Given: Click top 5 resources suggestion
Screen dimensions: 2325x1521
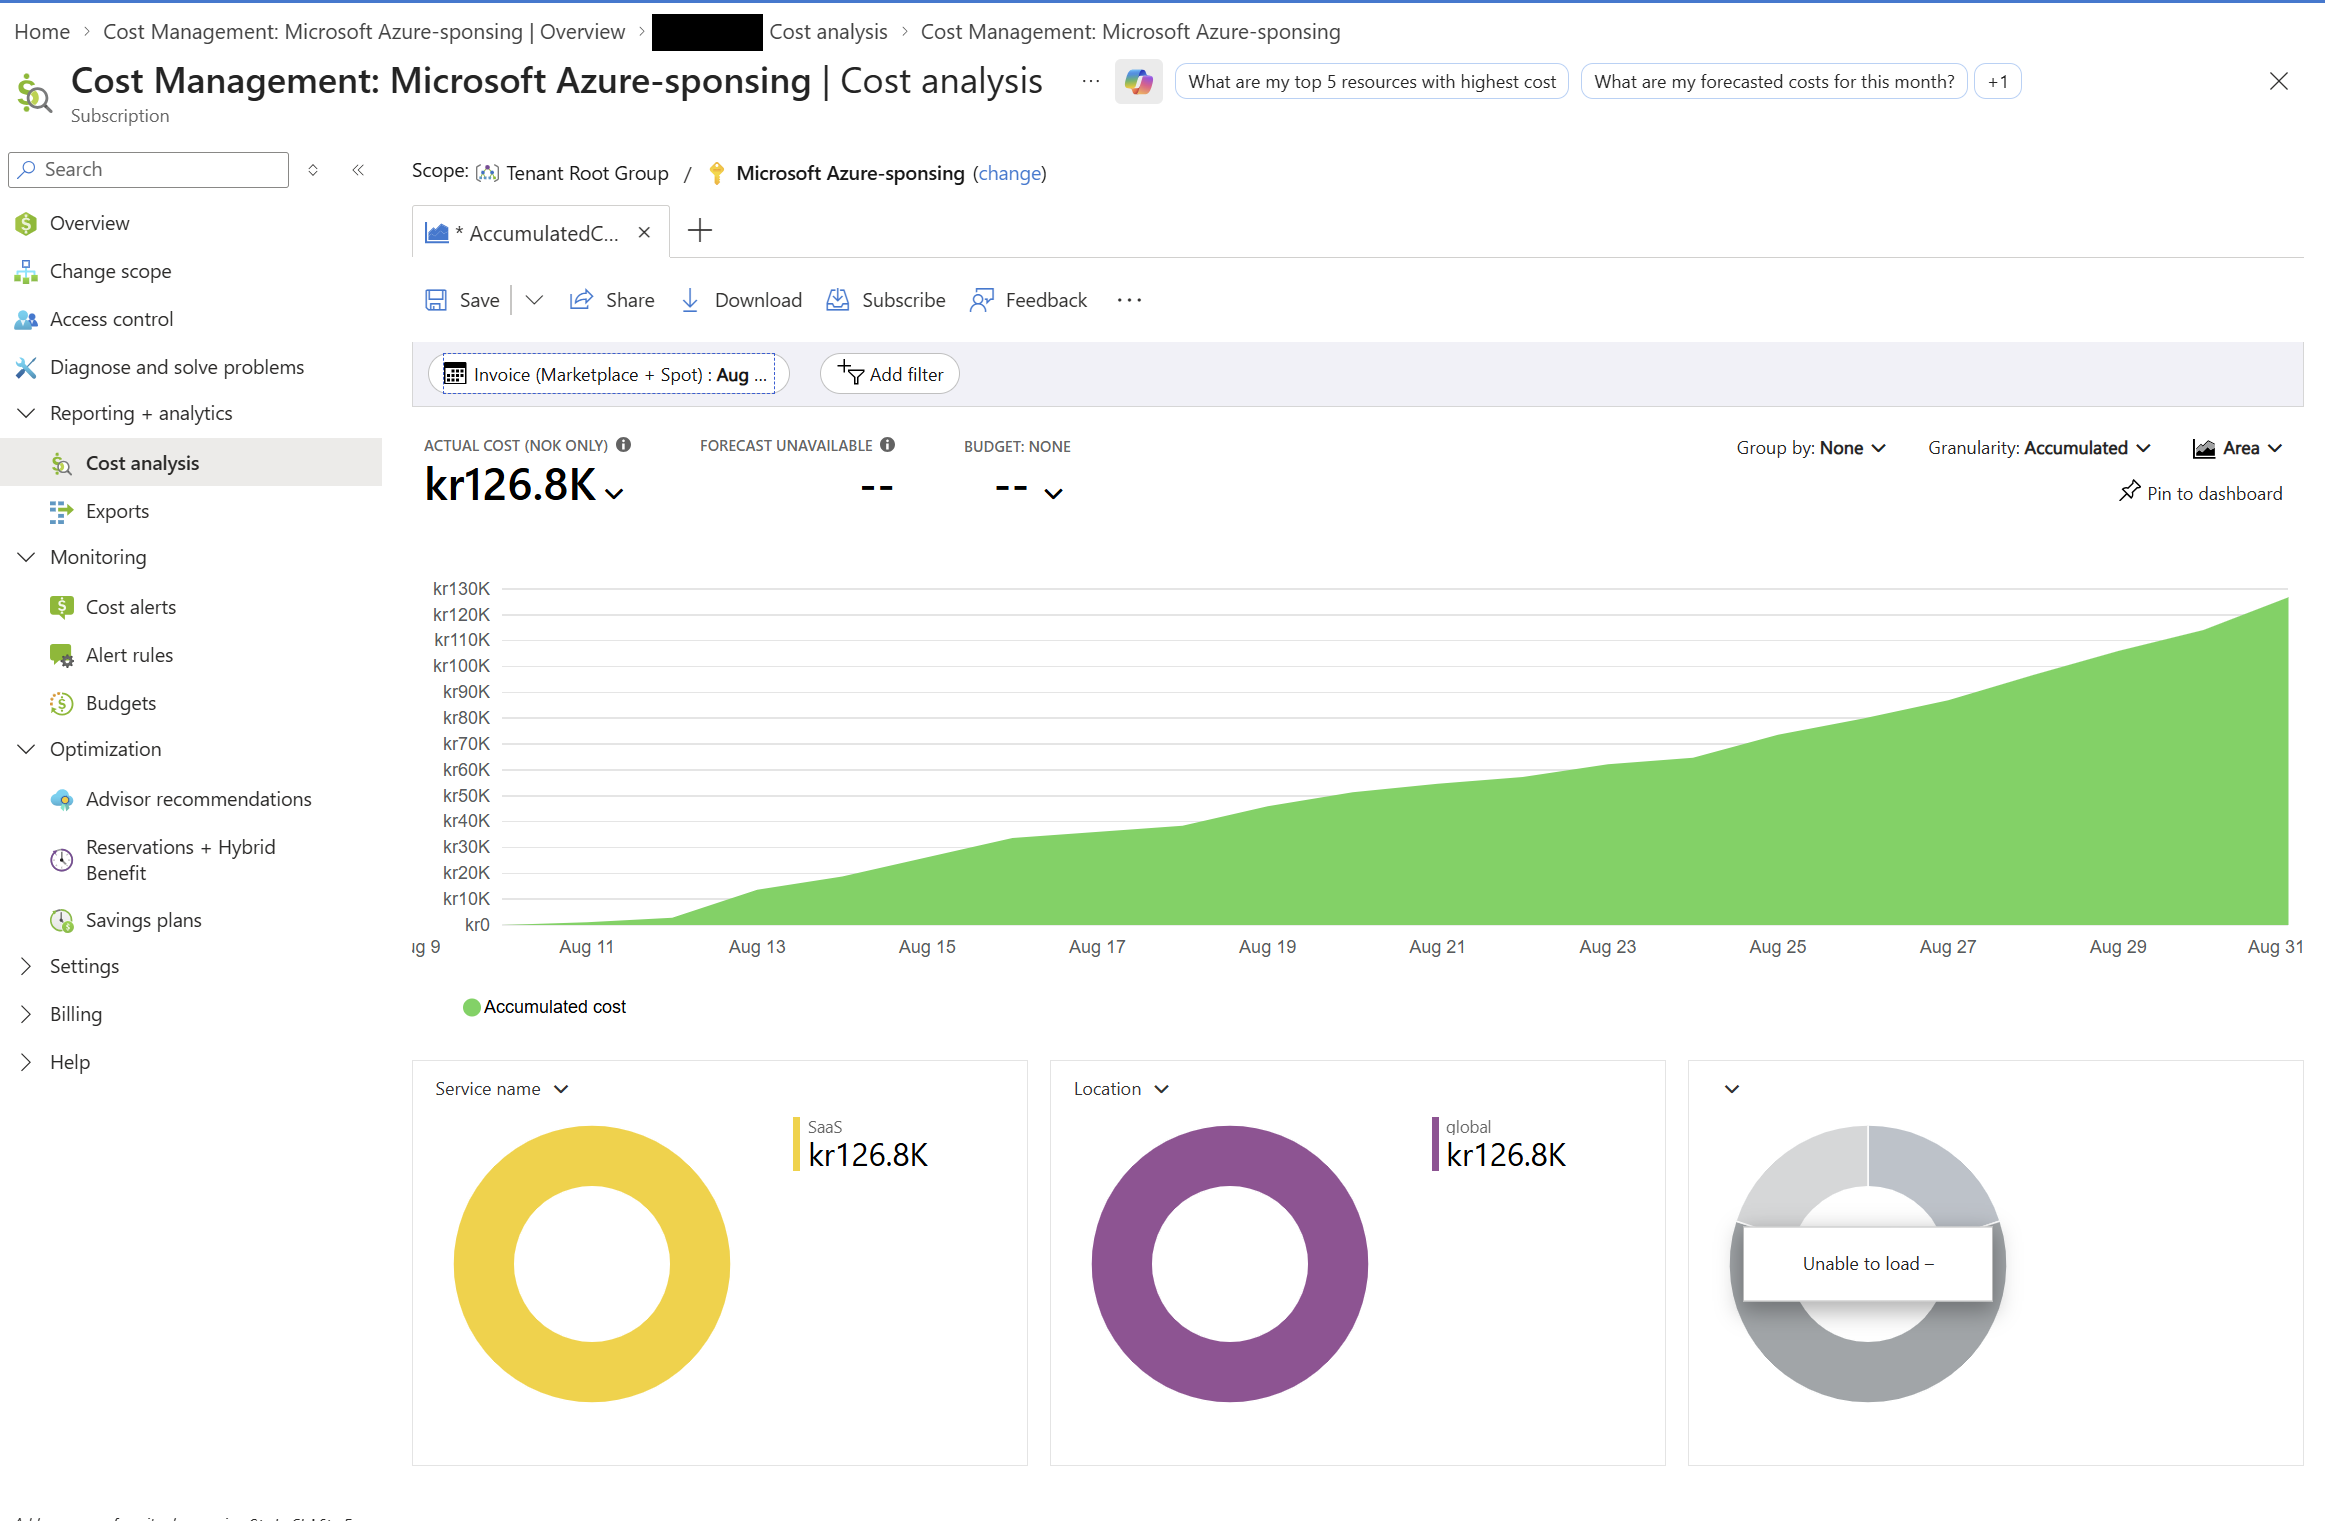Looking at the screenshot, I should pos(1372,81).
